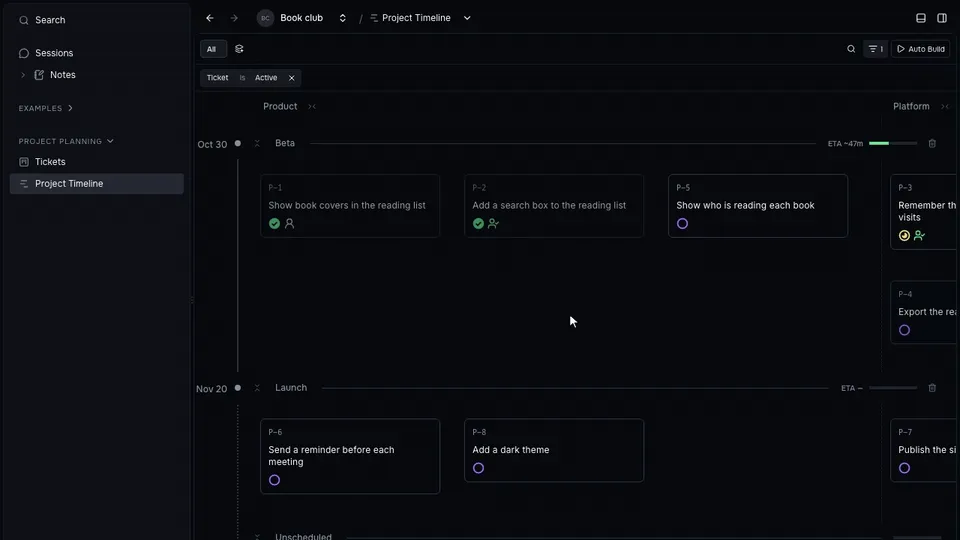Toggle the status circle on P-5
This screenshot has height=540, width=960.
click(x=682, y=223)
